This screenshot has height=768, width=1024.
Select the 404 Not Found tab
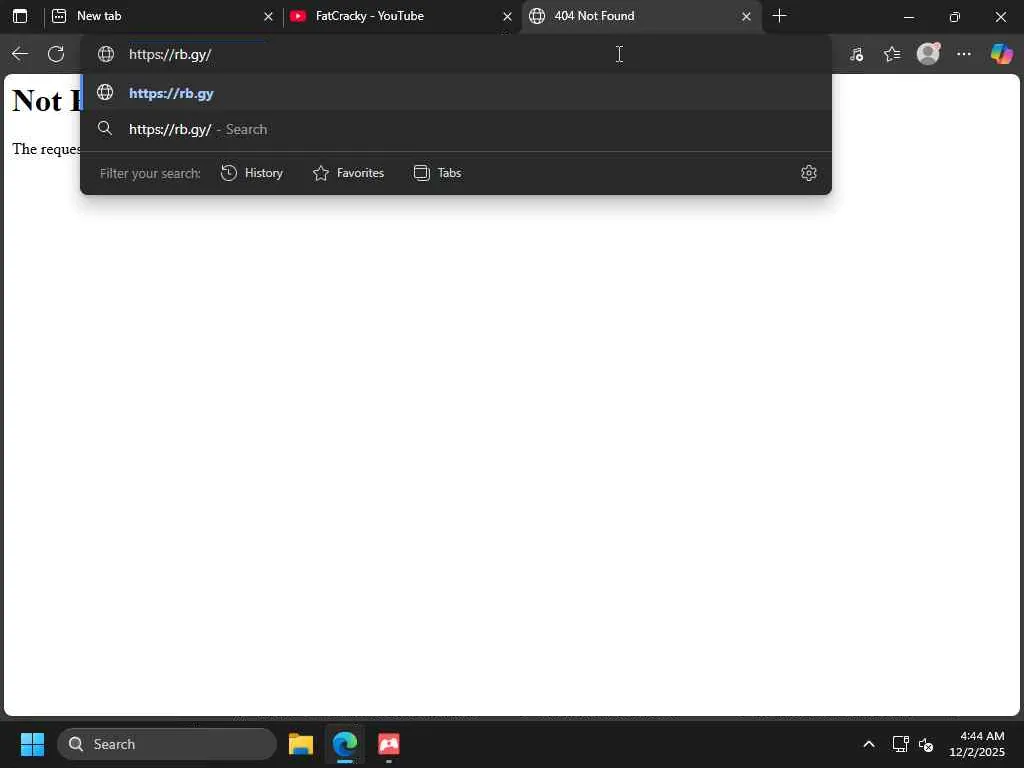pos(641,16)
